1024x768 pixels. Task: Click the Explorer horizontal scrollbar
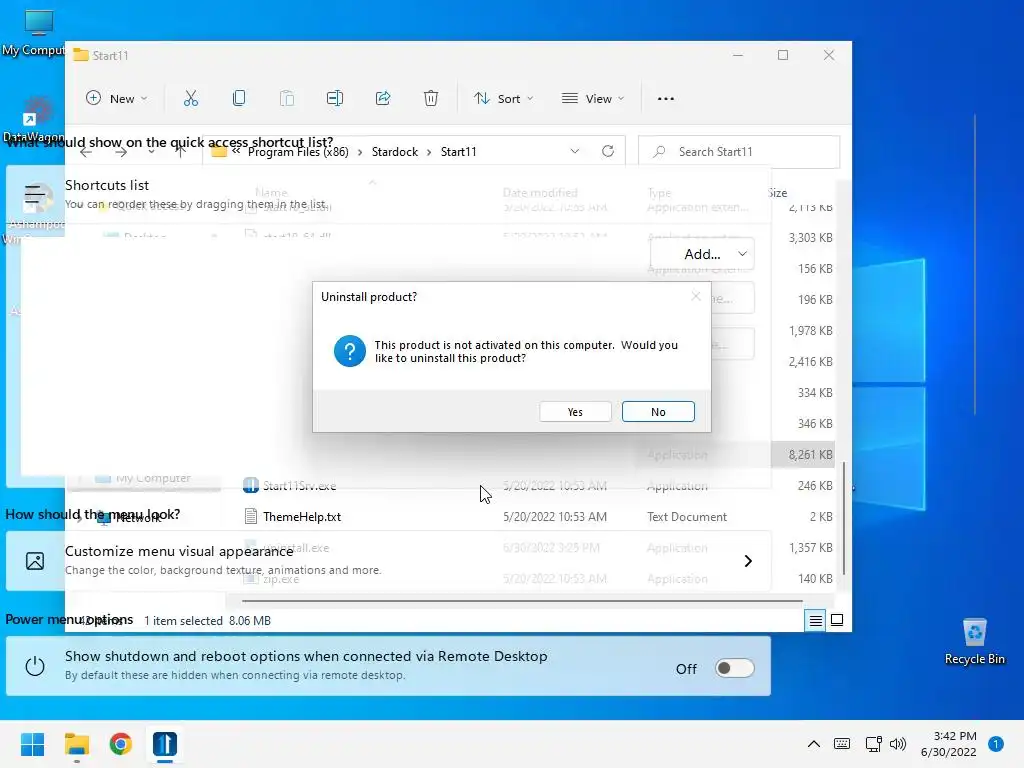[x=522, y=600]
